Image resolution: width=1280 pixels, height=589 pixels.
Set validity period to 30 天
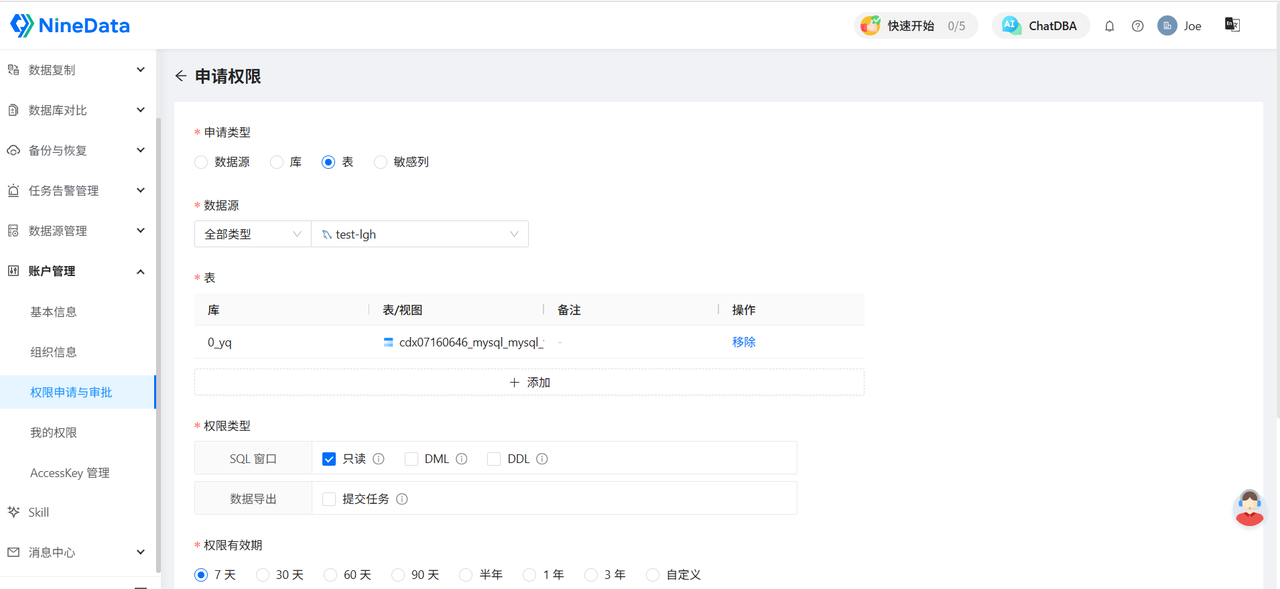coord(263,575)
